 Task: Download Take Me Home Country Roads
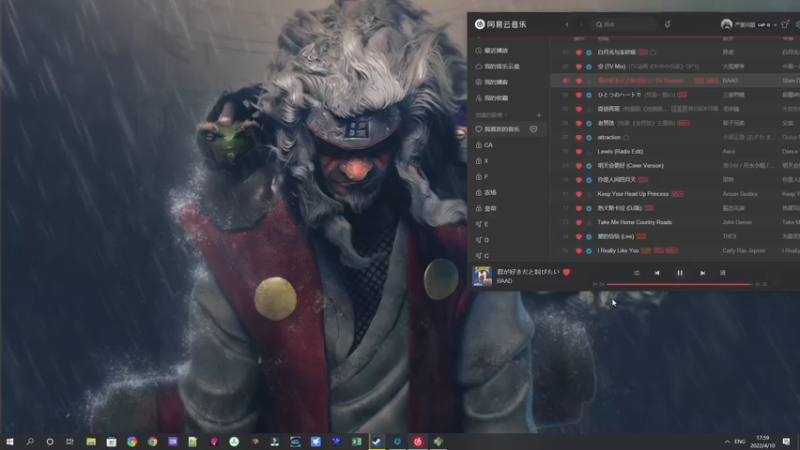pos(589,222)
